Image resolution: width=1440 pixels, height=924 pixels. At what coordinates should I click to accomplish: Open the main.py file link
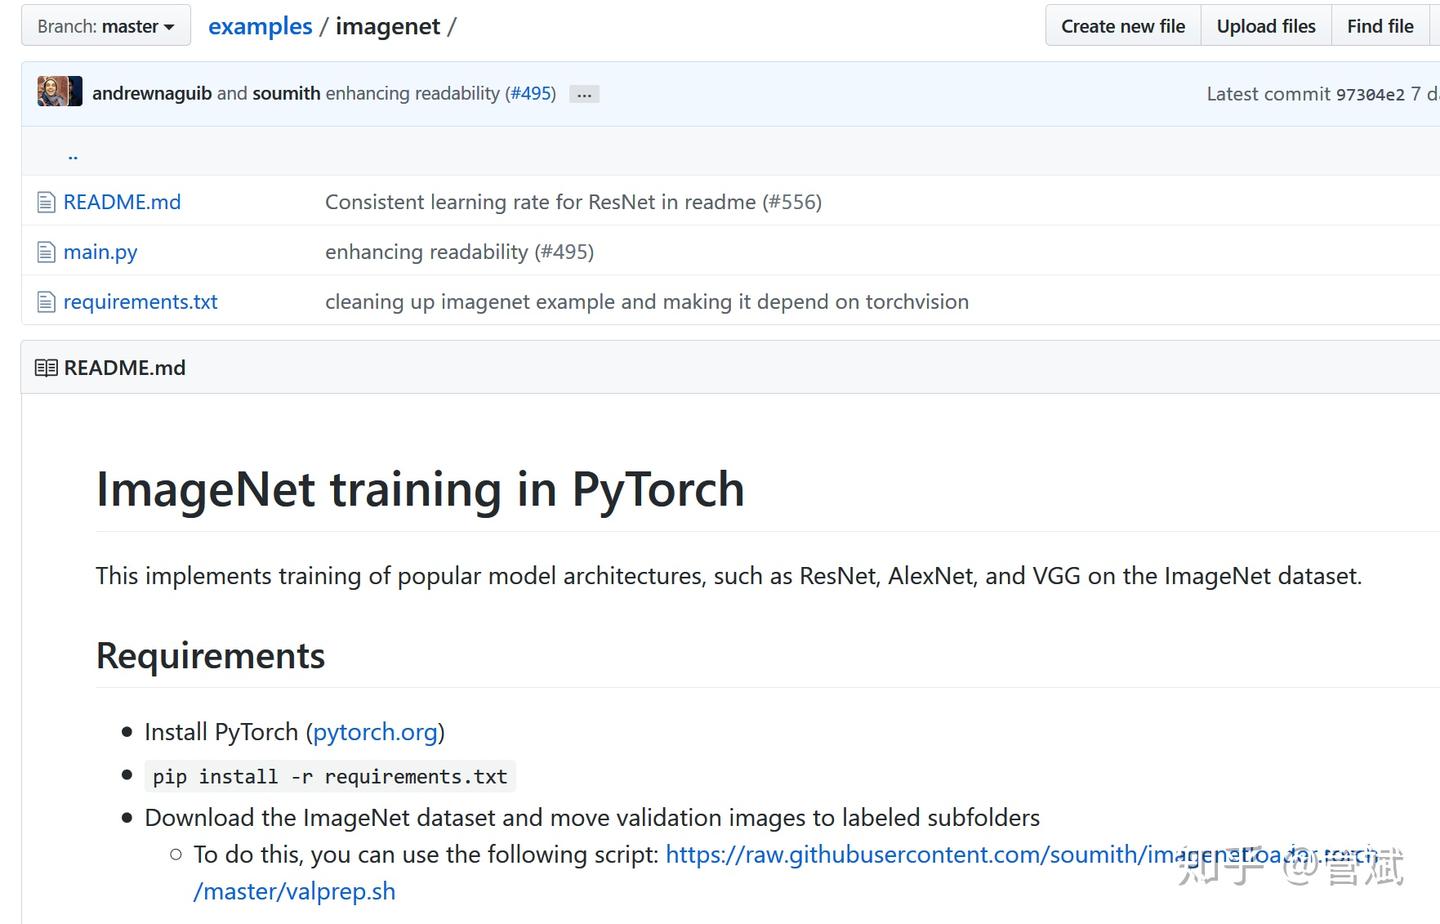point(100,251)
